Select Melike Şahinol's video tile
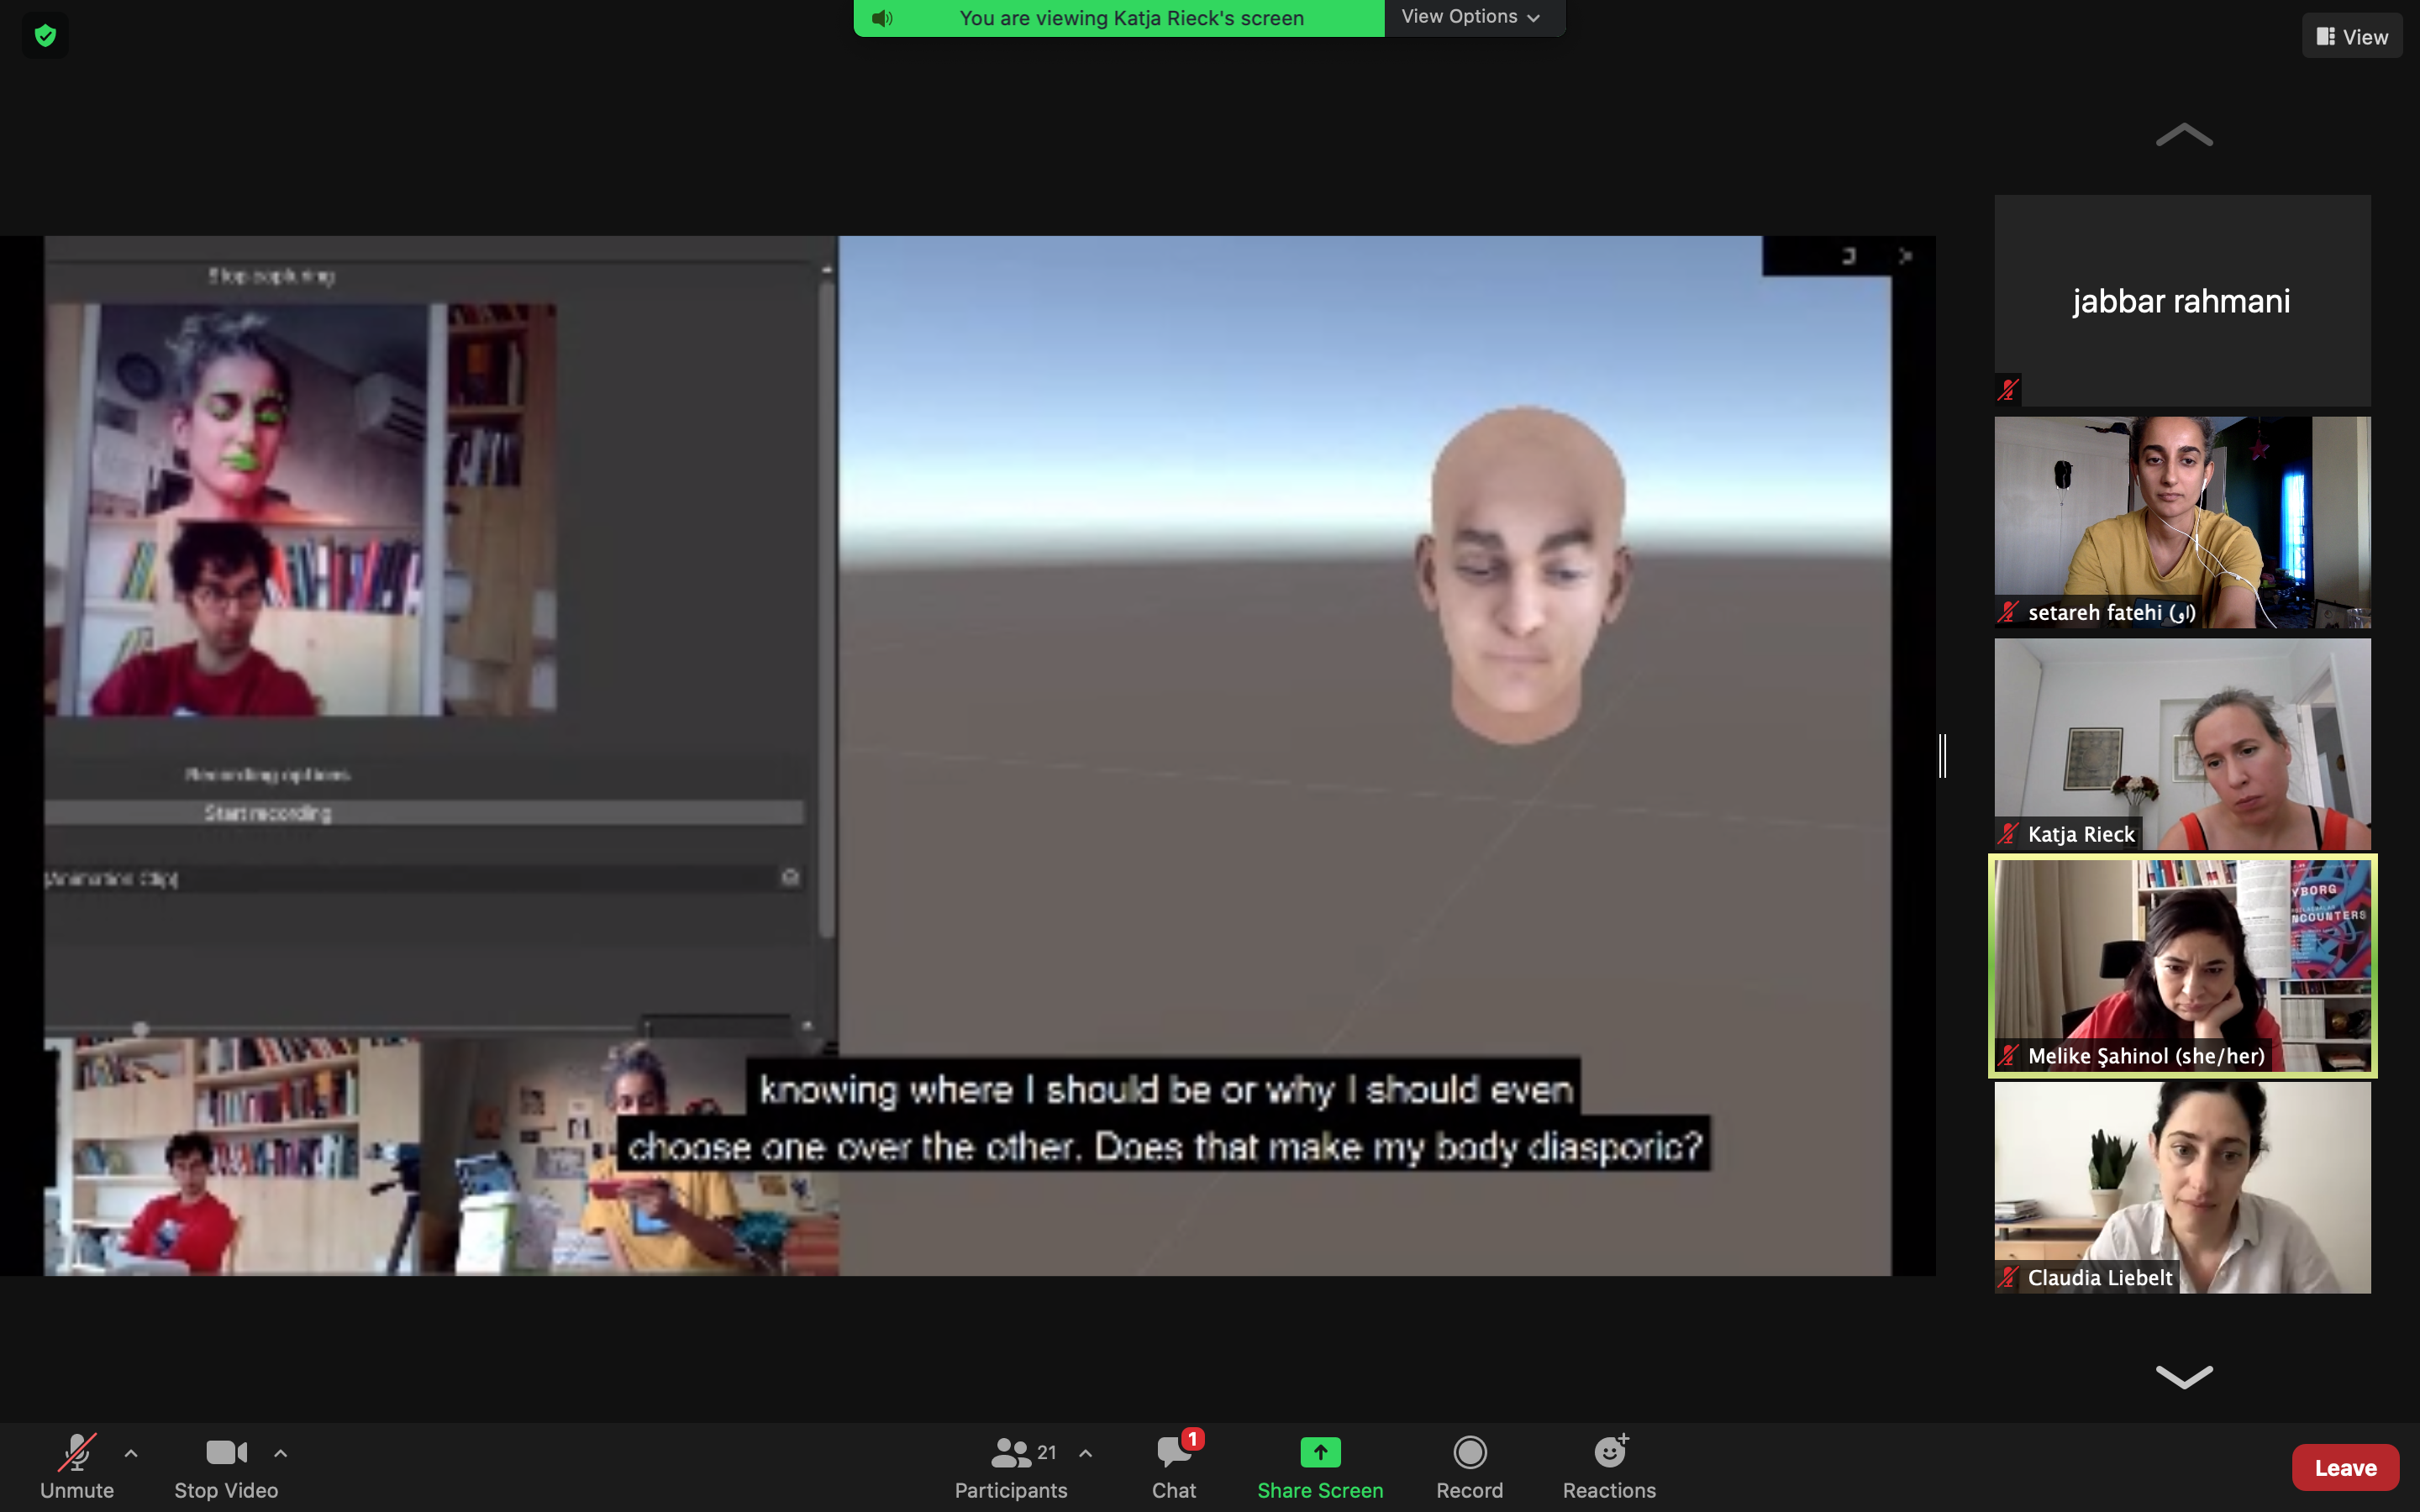 (2182, 965)
